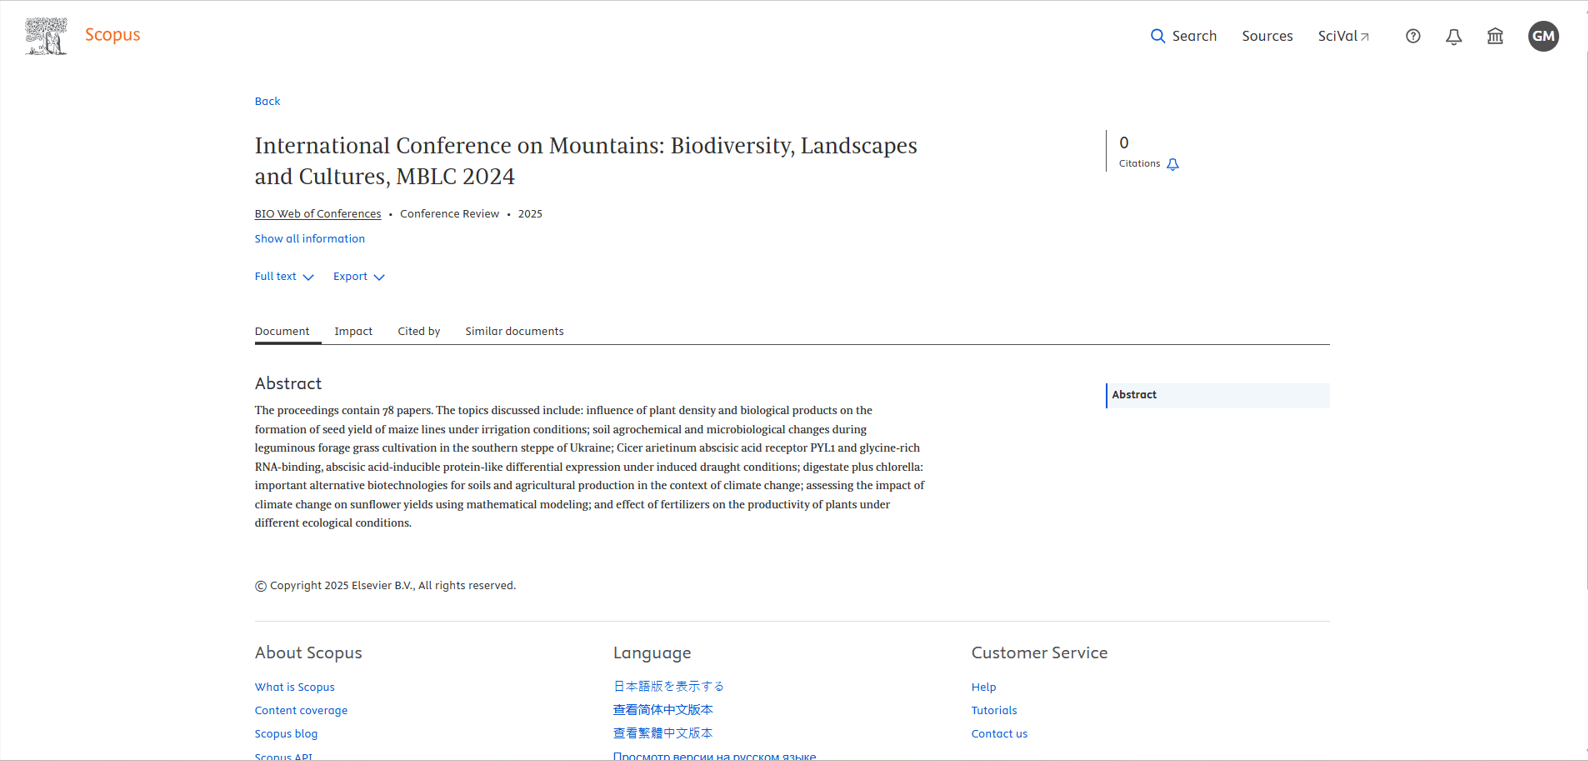Open the GM user account avatar
Viewport: 1588px width, 761px height.
[1543, 36]
